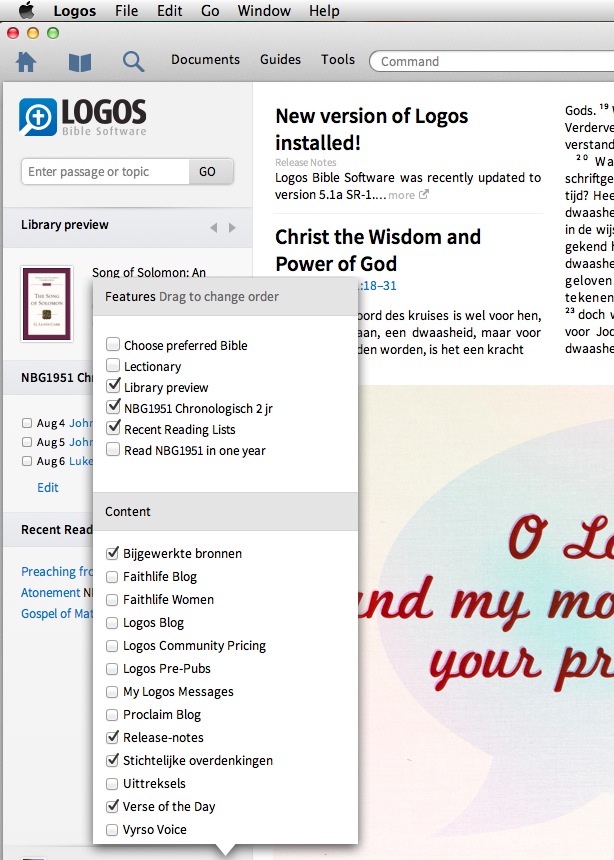Enable Logos Community Pricing content
This screenshot has width=614, height=860.
tap(112, 646)
